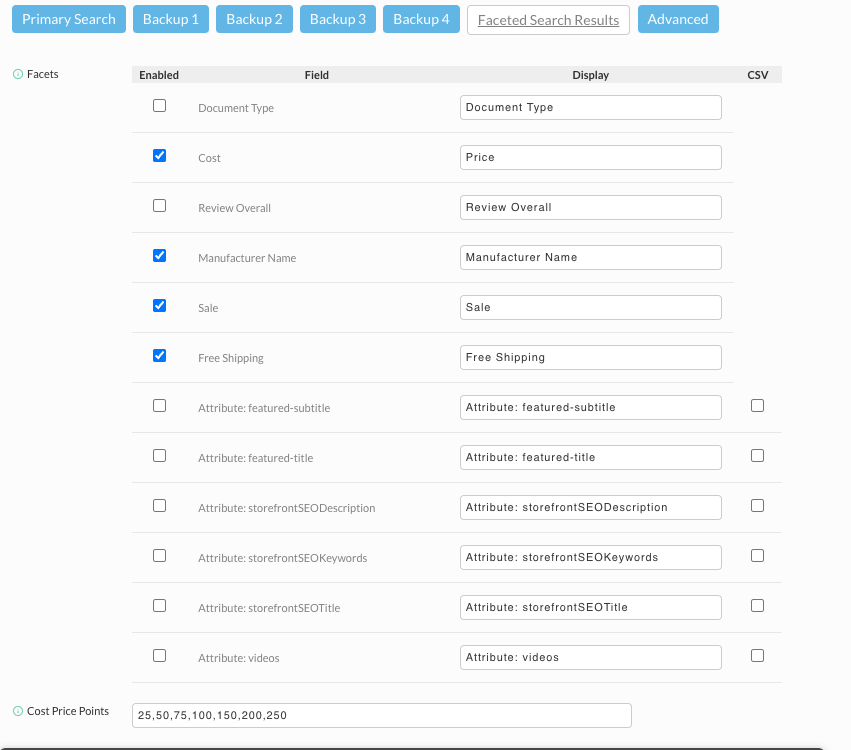851x750 pixels.
Task: Click the Cost field label
Action: click(209, 158)
